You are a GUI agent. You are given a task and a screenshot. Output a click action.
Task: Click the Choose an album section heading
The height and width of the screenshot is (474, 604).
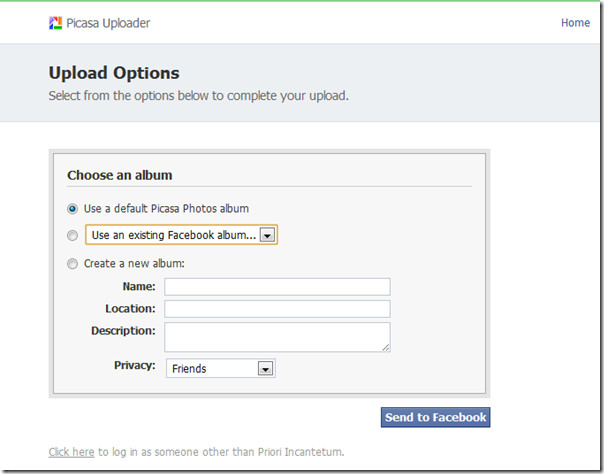pyautogui.click(x=119, y=175)
